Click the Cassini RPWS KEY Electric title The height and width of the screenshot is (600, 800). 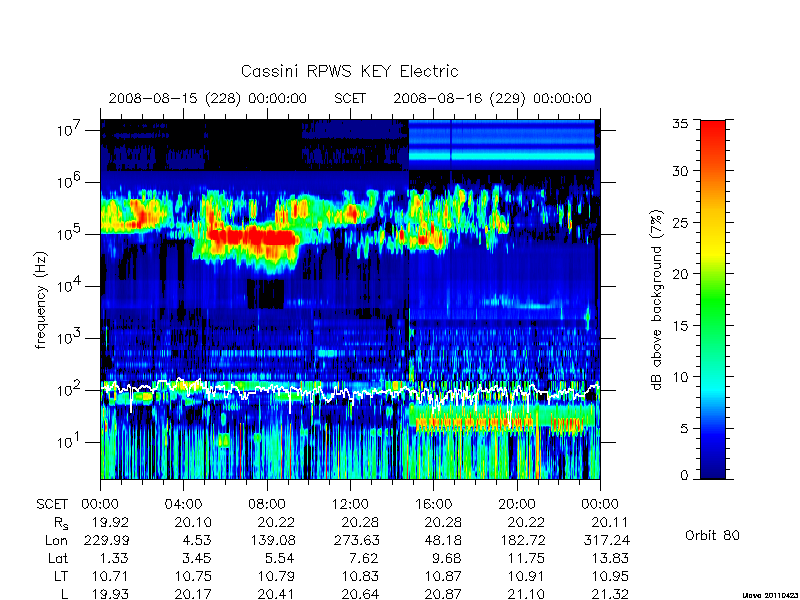point(349,71)
